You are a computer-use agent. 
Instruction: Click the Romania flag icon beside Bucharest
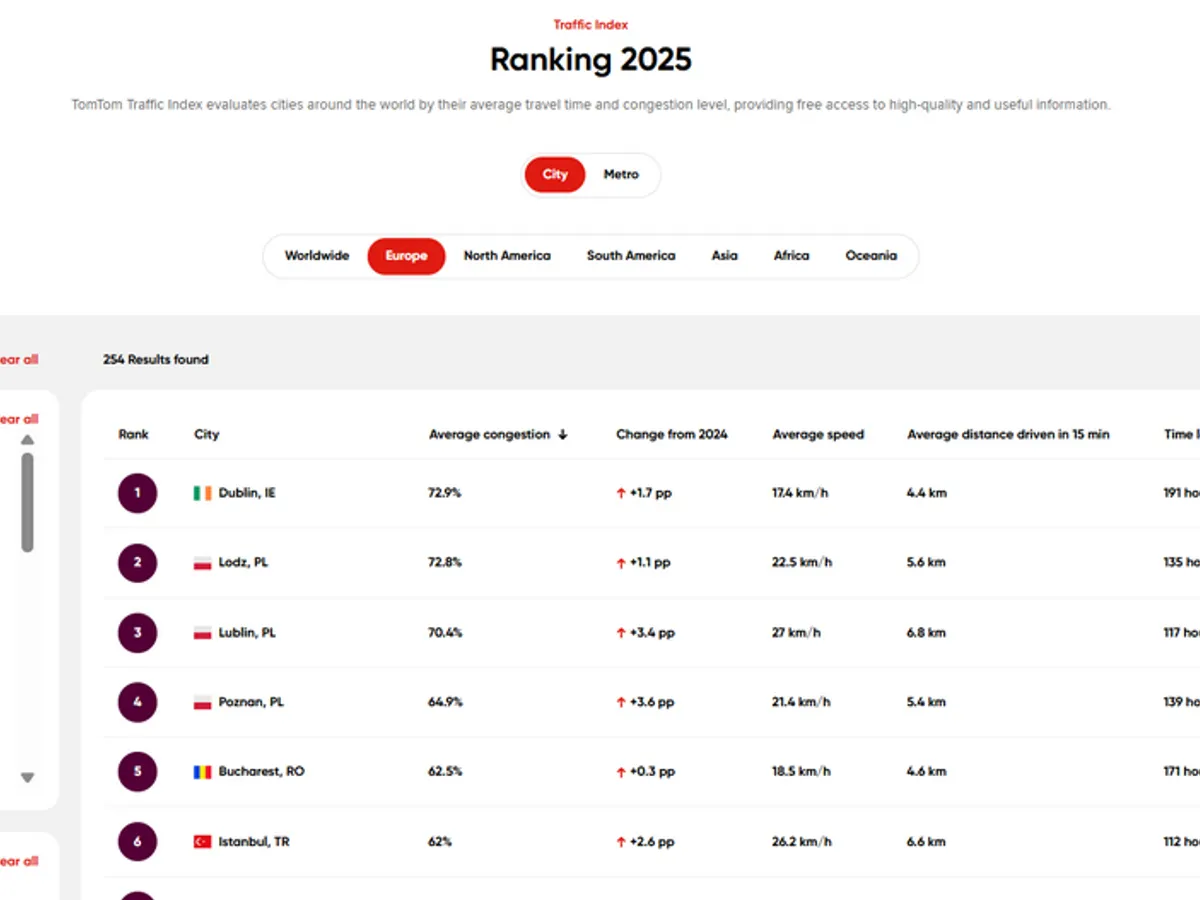[202, 772]
